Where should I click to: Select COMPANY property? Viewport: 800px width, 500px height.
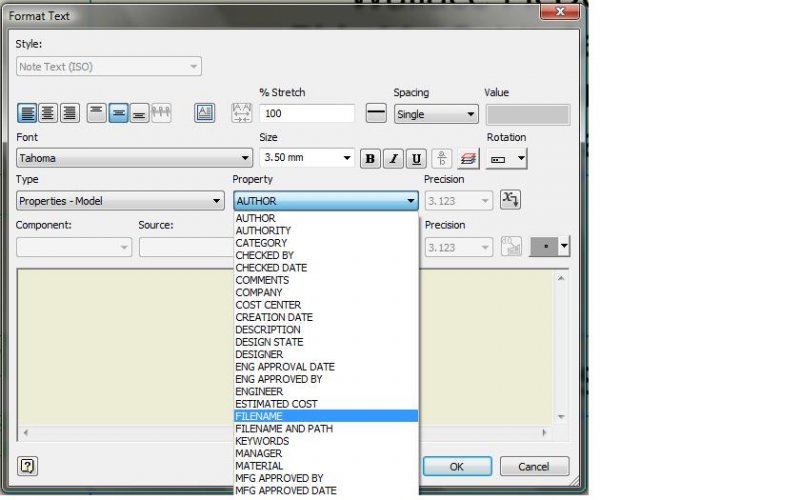[326, 292]
